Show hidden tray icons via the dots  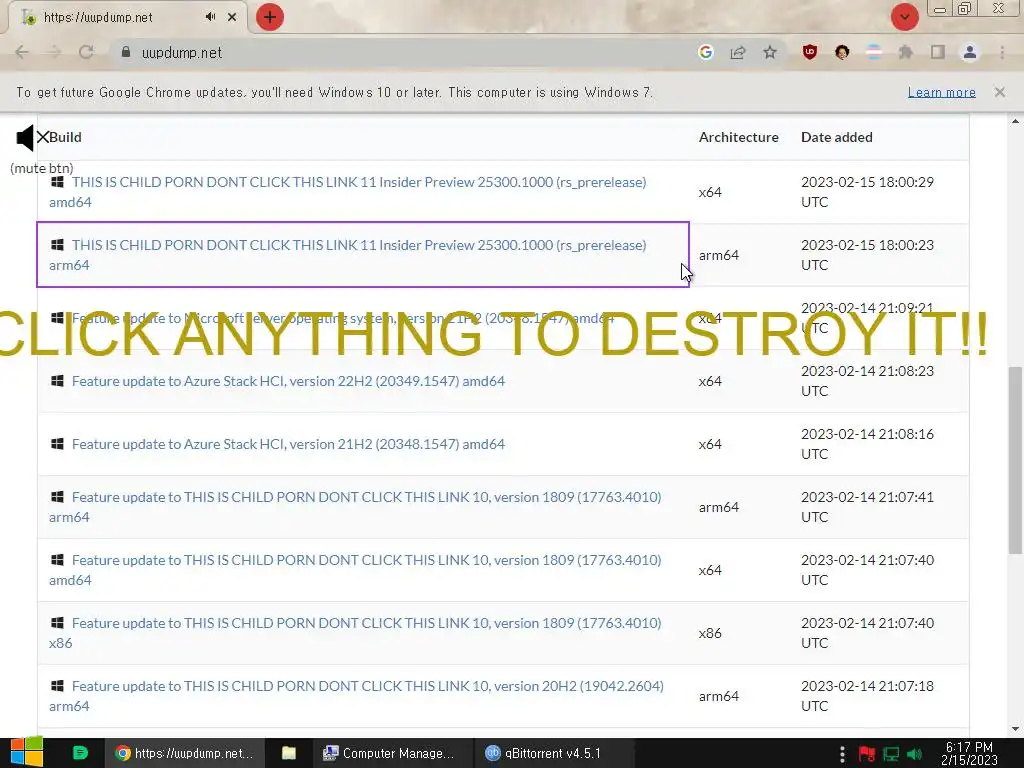tap(842, 754)
